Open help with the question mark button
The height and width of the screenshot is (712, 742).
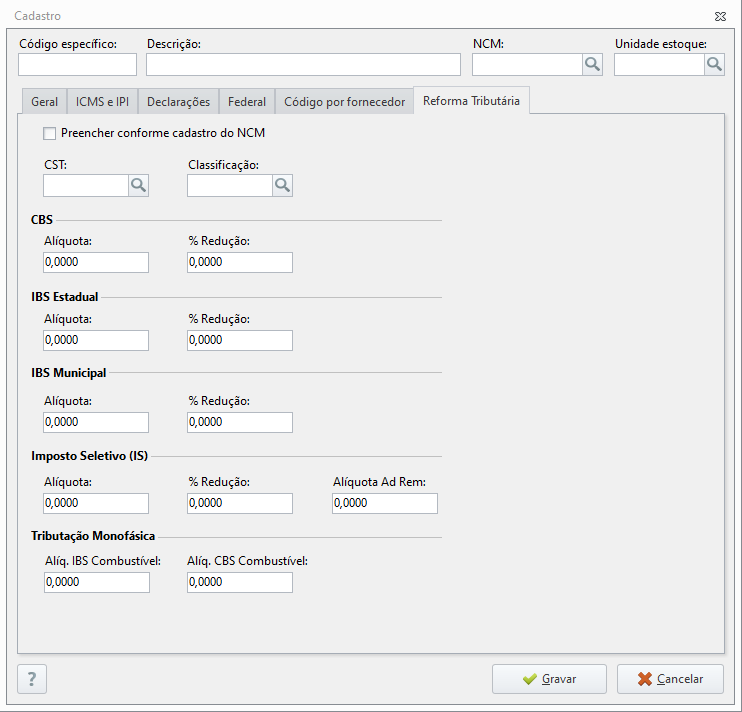pos(32,679)
